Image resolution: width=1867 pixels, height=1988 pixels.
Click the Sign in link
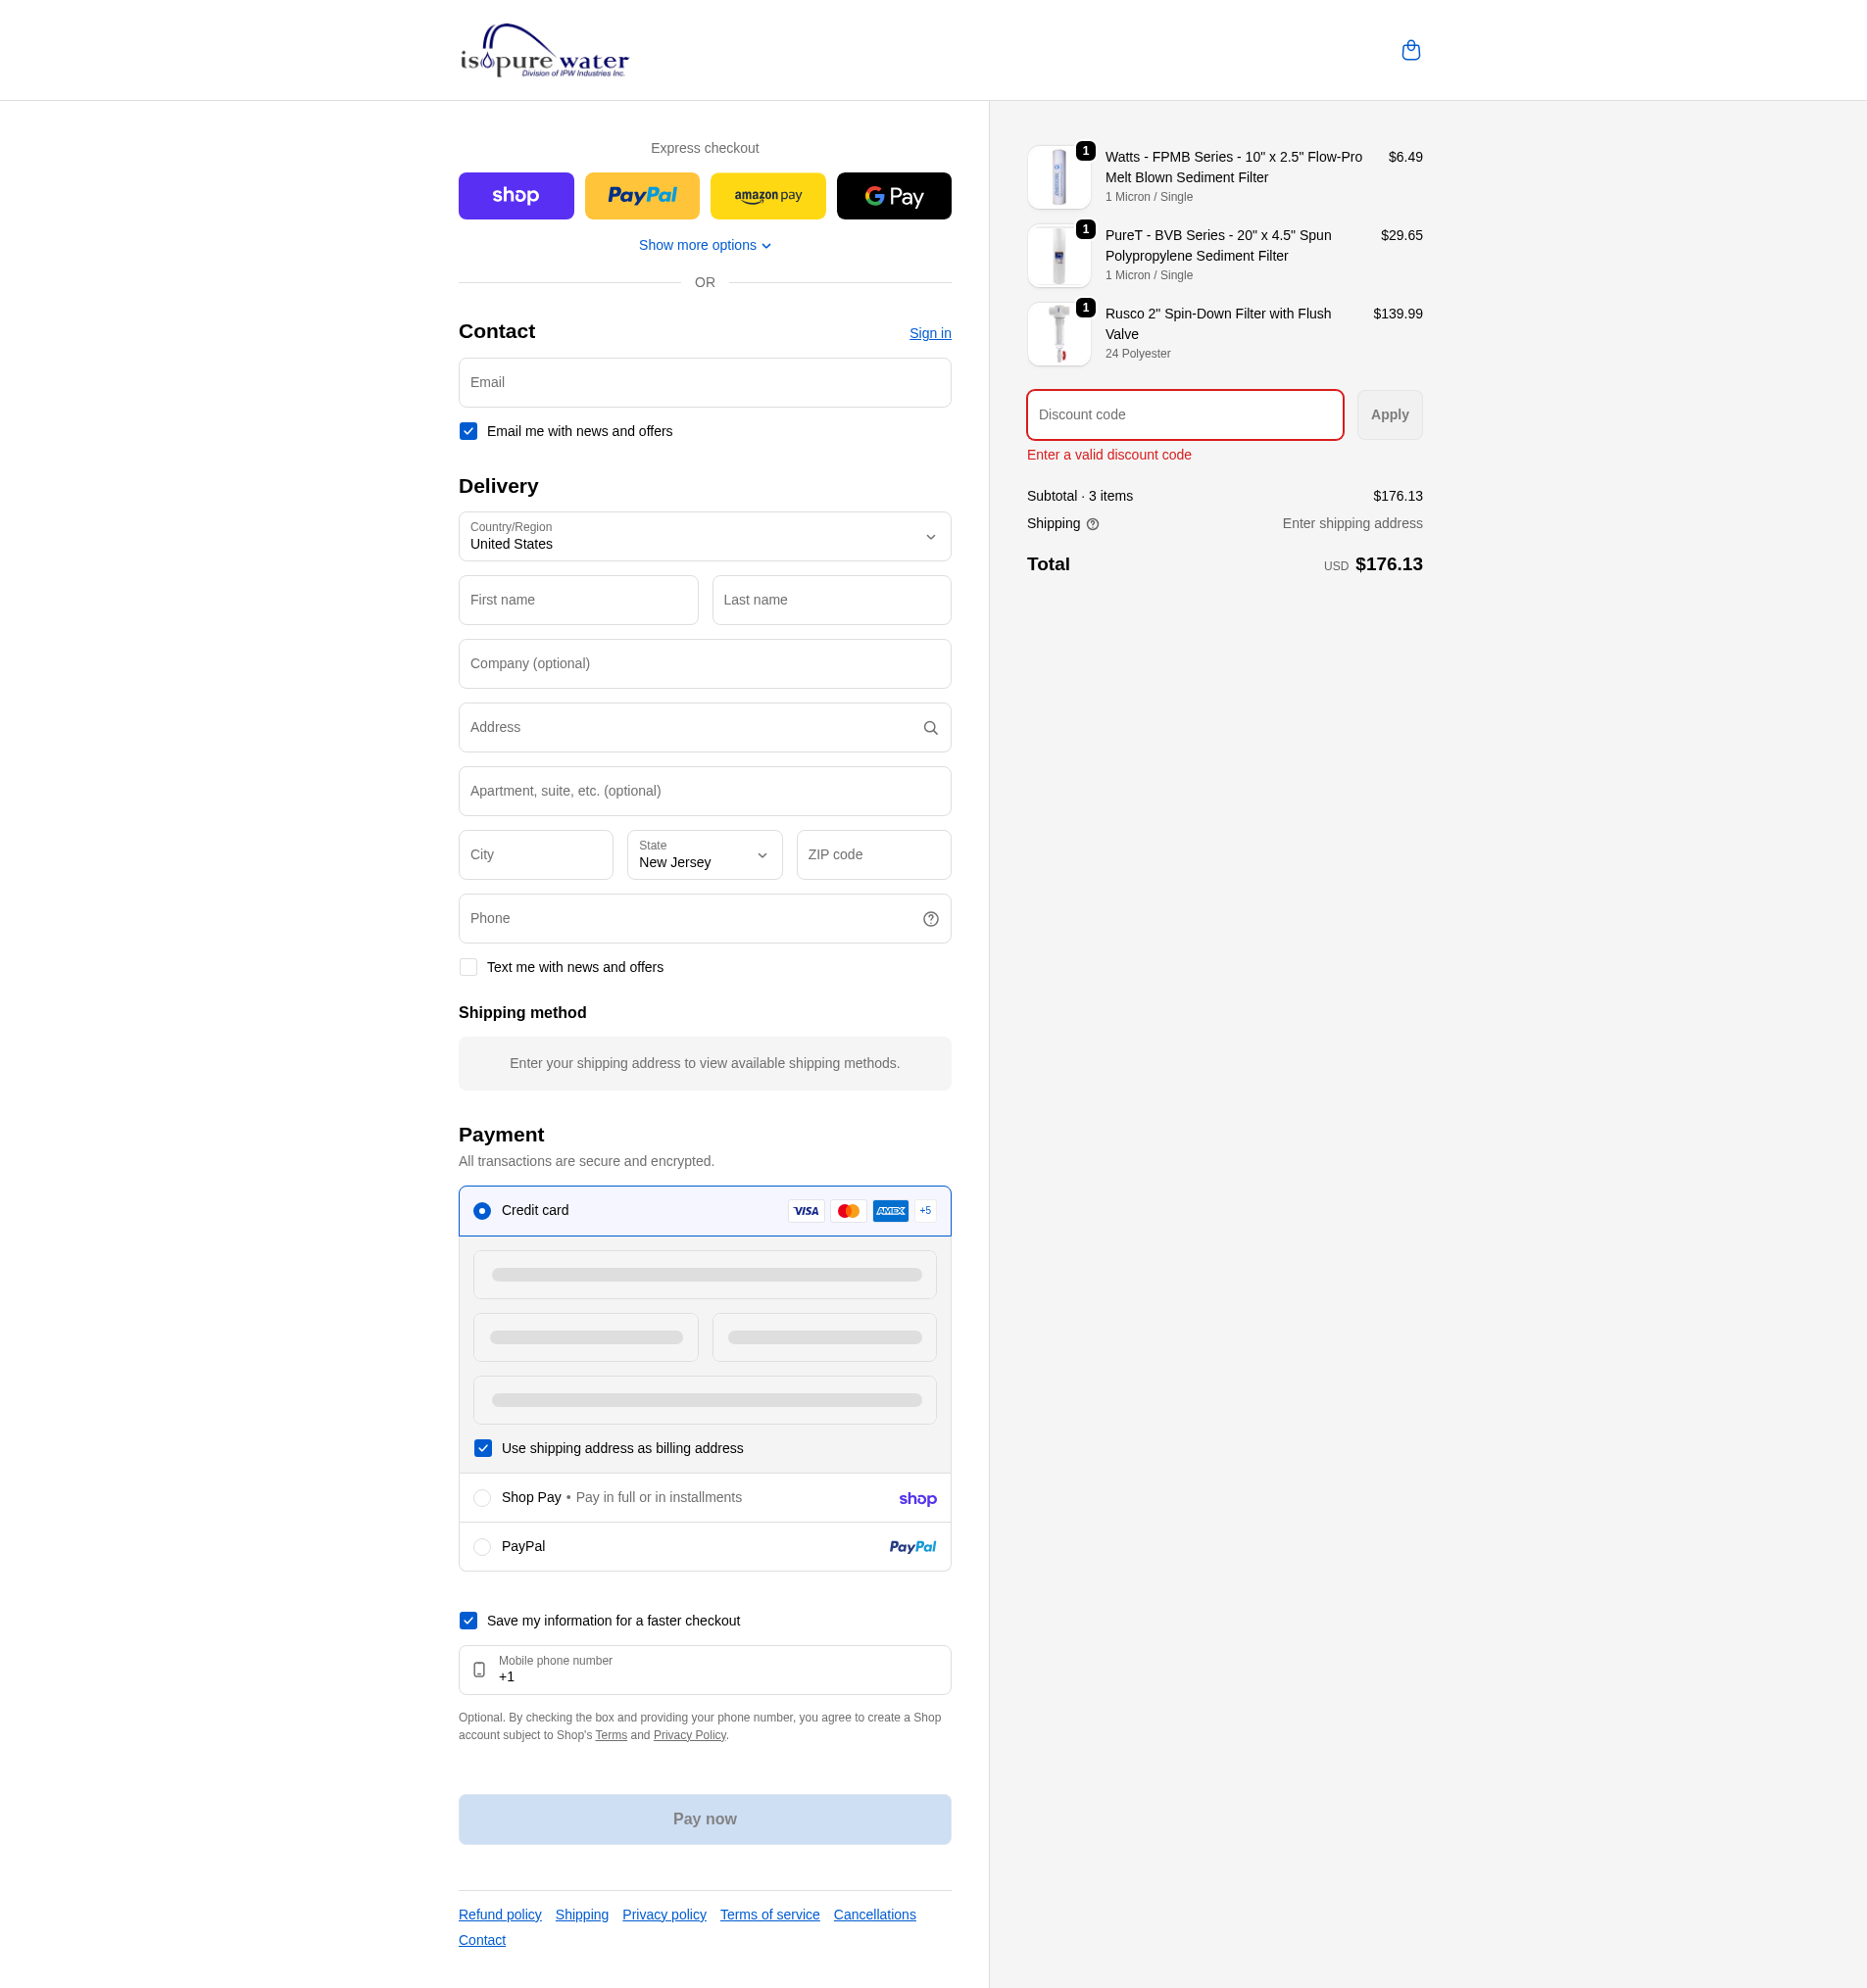tap(929, 333)
